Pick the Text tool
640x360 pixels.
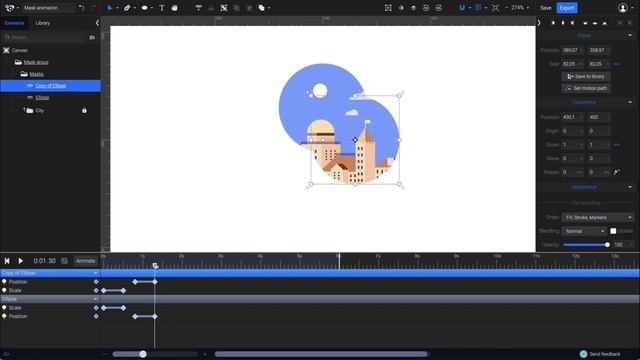coord(162,8)
